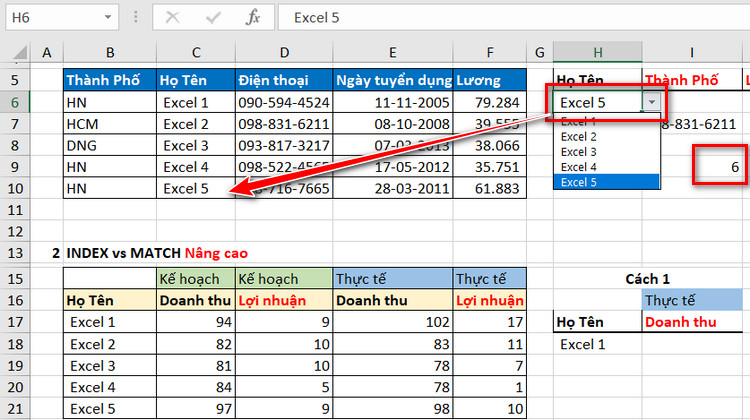Viewport: 750px width, 420px height.
Task: Click the DNG city cell
Action: point(110,145)
